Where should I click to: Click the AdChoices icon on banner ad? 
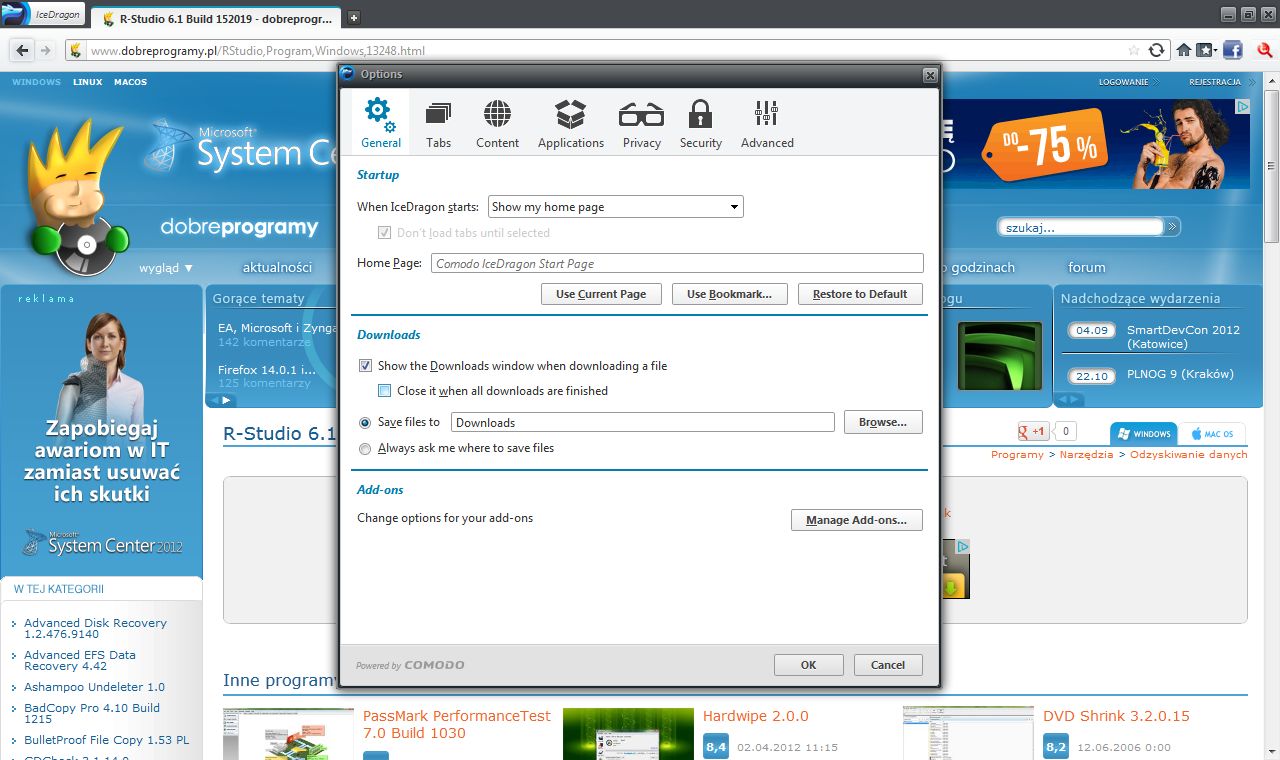click(x=1241, y=106)
